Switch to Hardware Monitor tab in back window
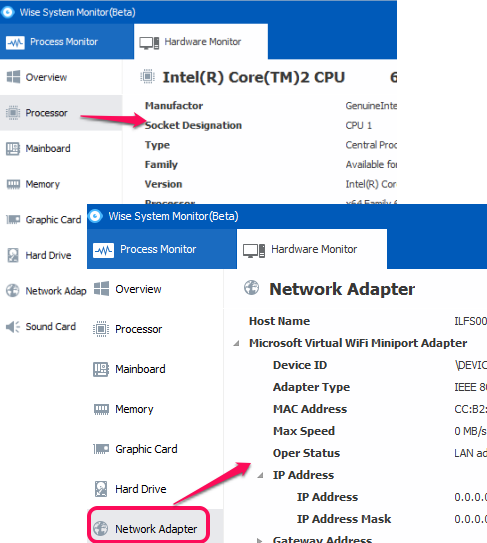The image size is (487, 543). click(x=201, y=42)
